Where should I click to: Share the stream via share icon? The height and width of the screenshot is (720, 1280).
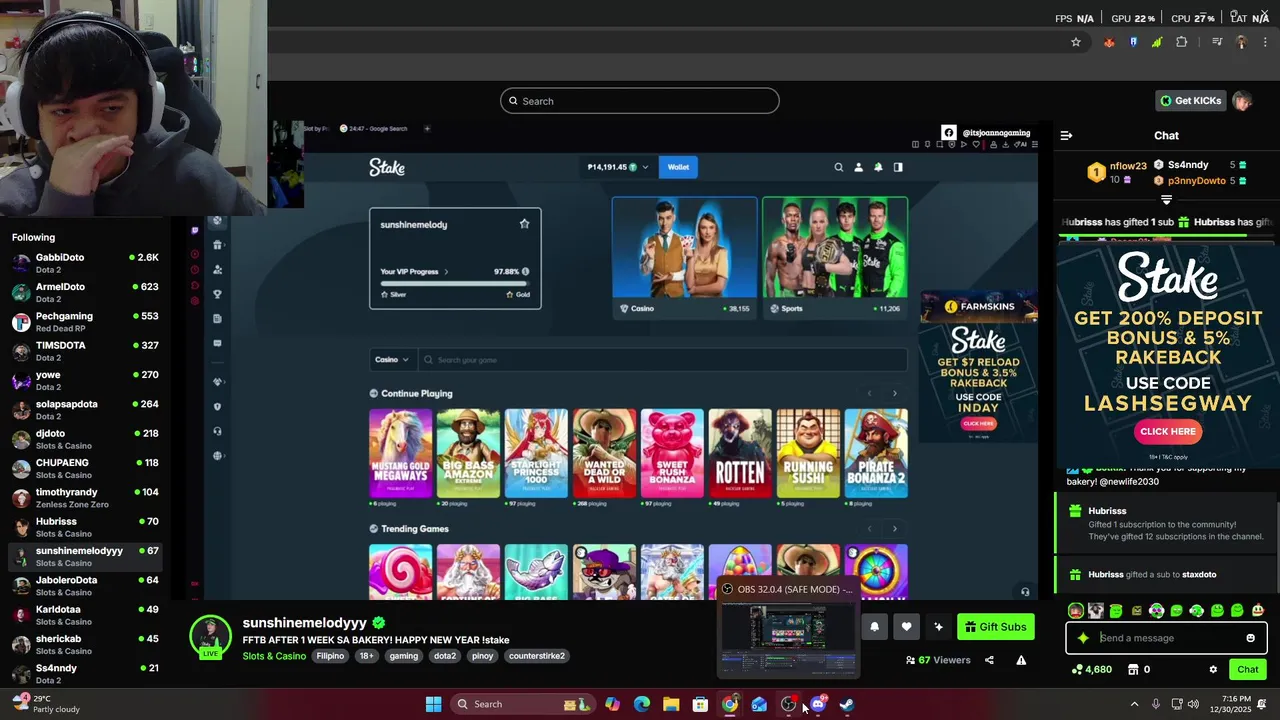point(989,660)
